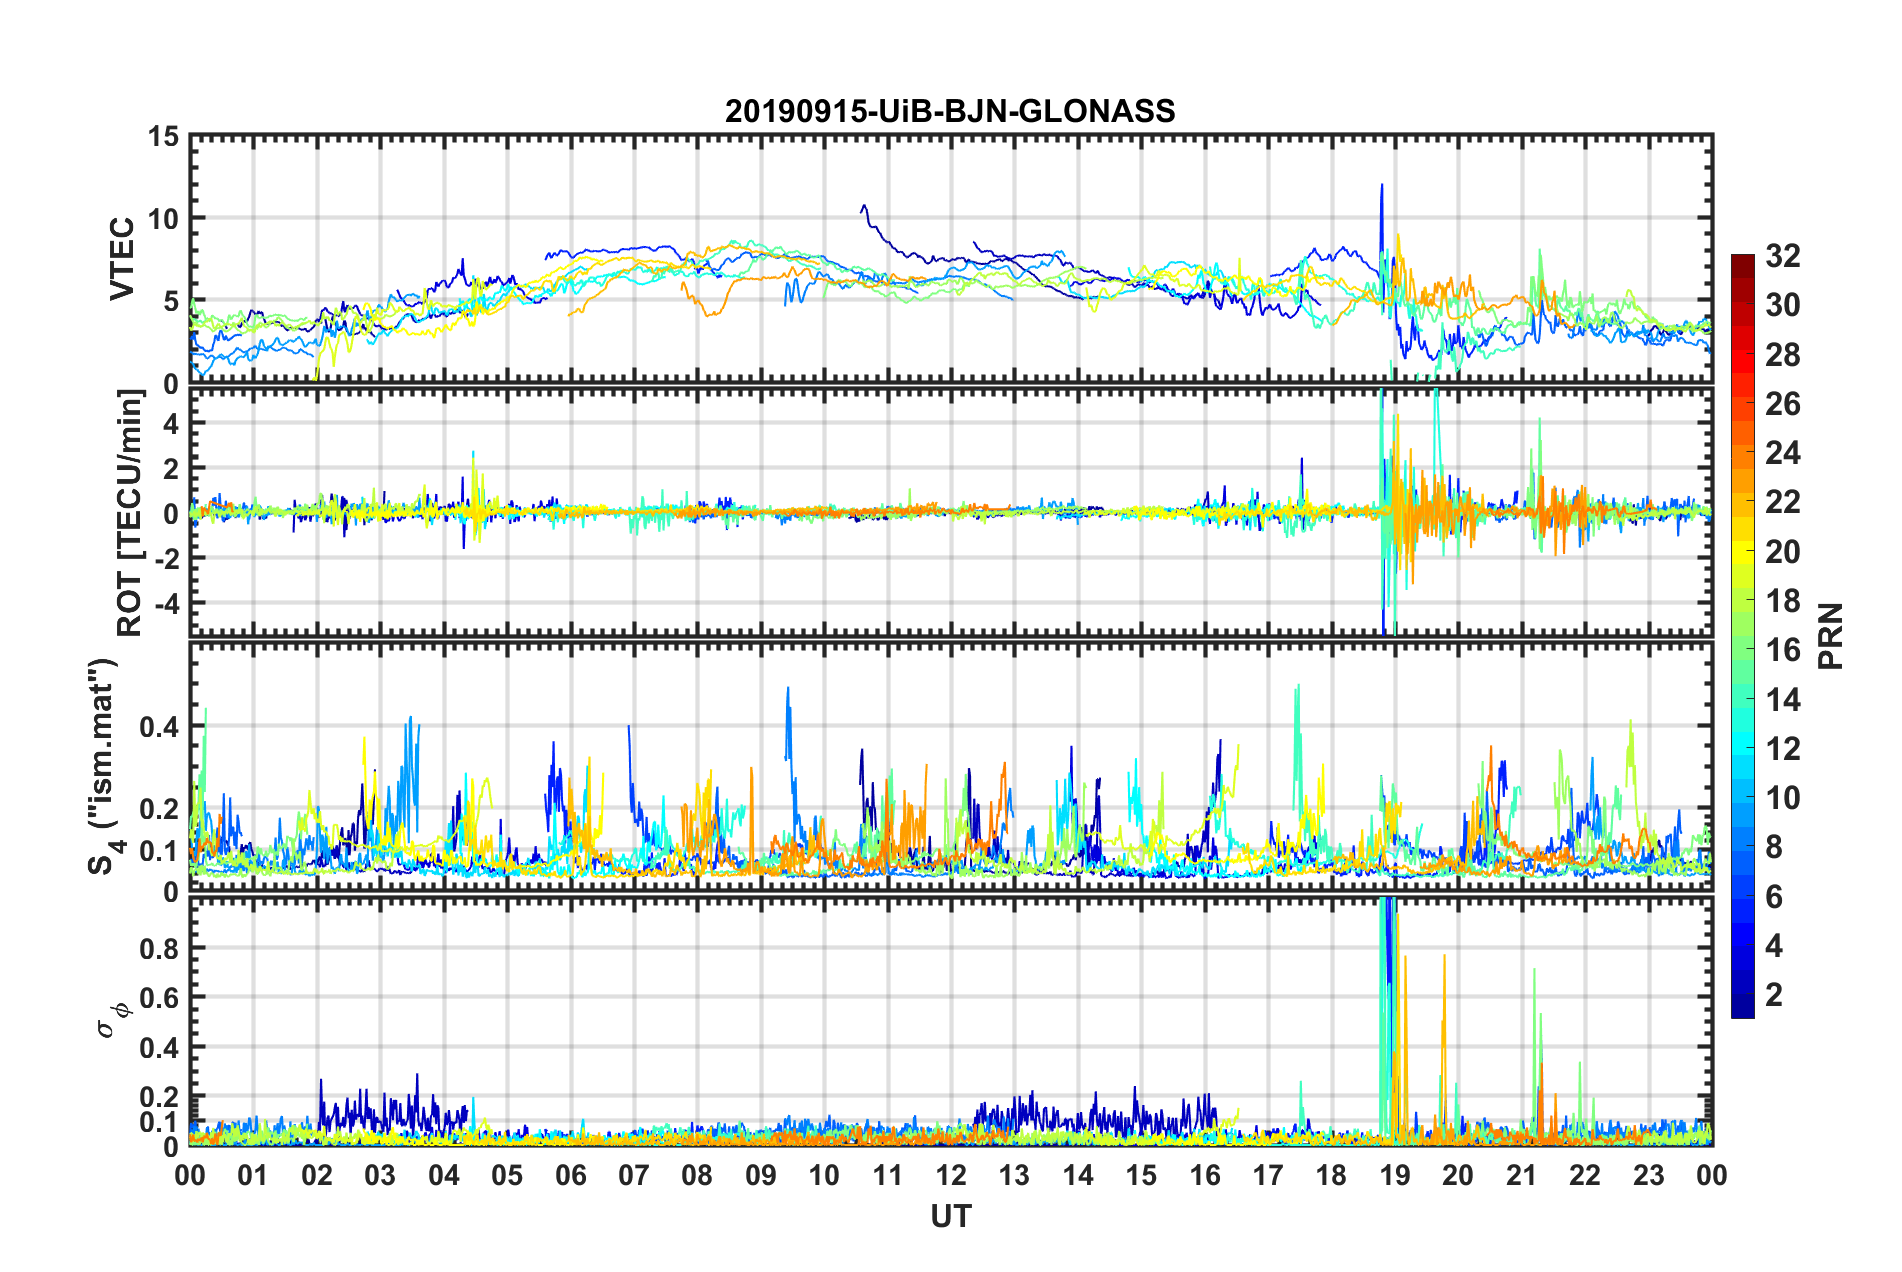
Task: Click the plot title 20190915-UiB-BJN-GLONASS
Action: point(950,111)
